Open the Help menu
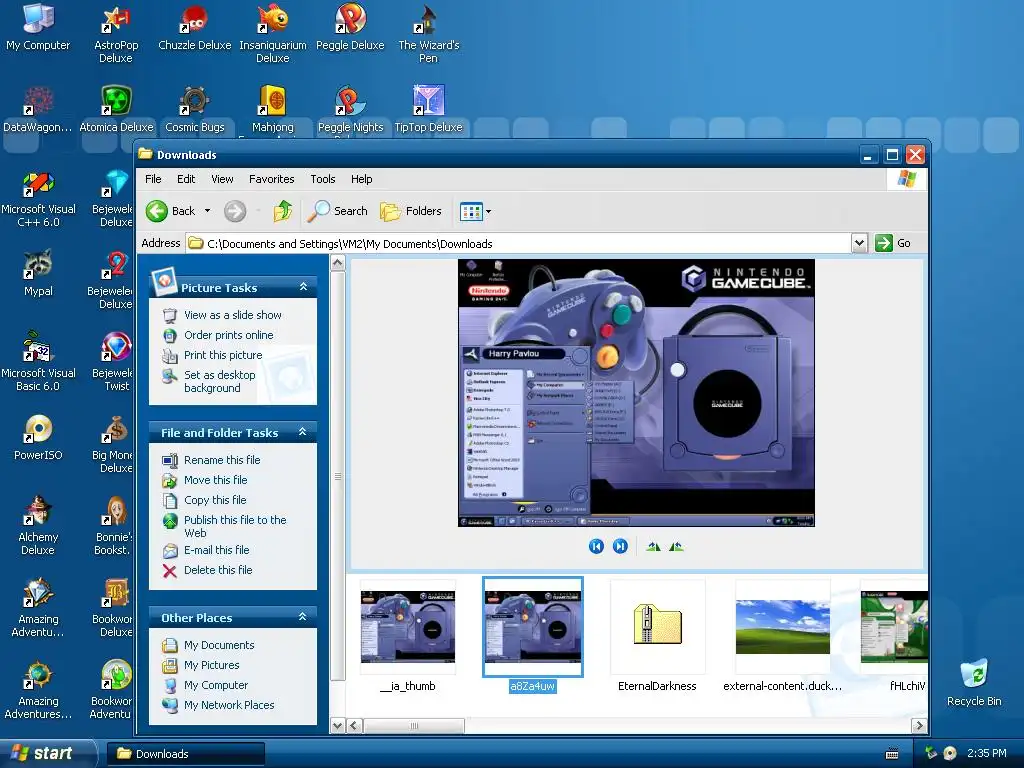 pos(361,179)
